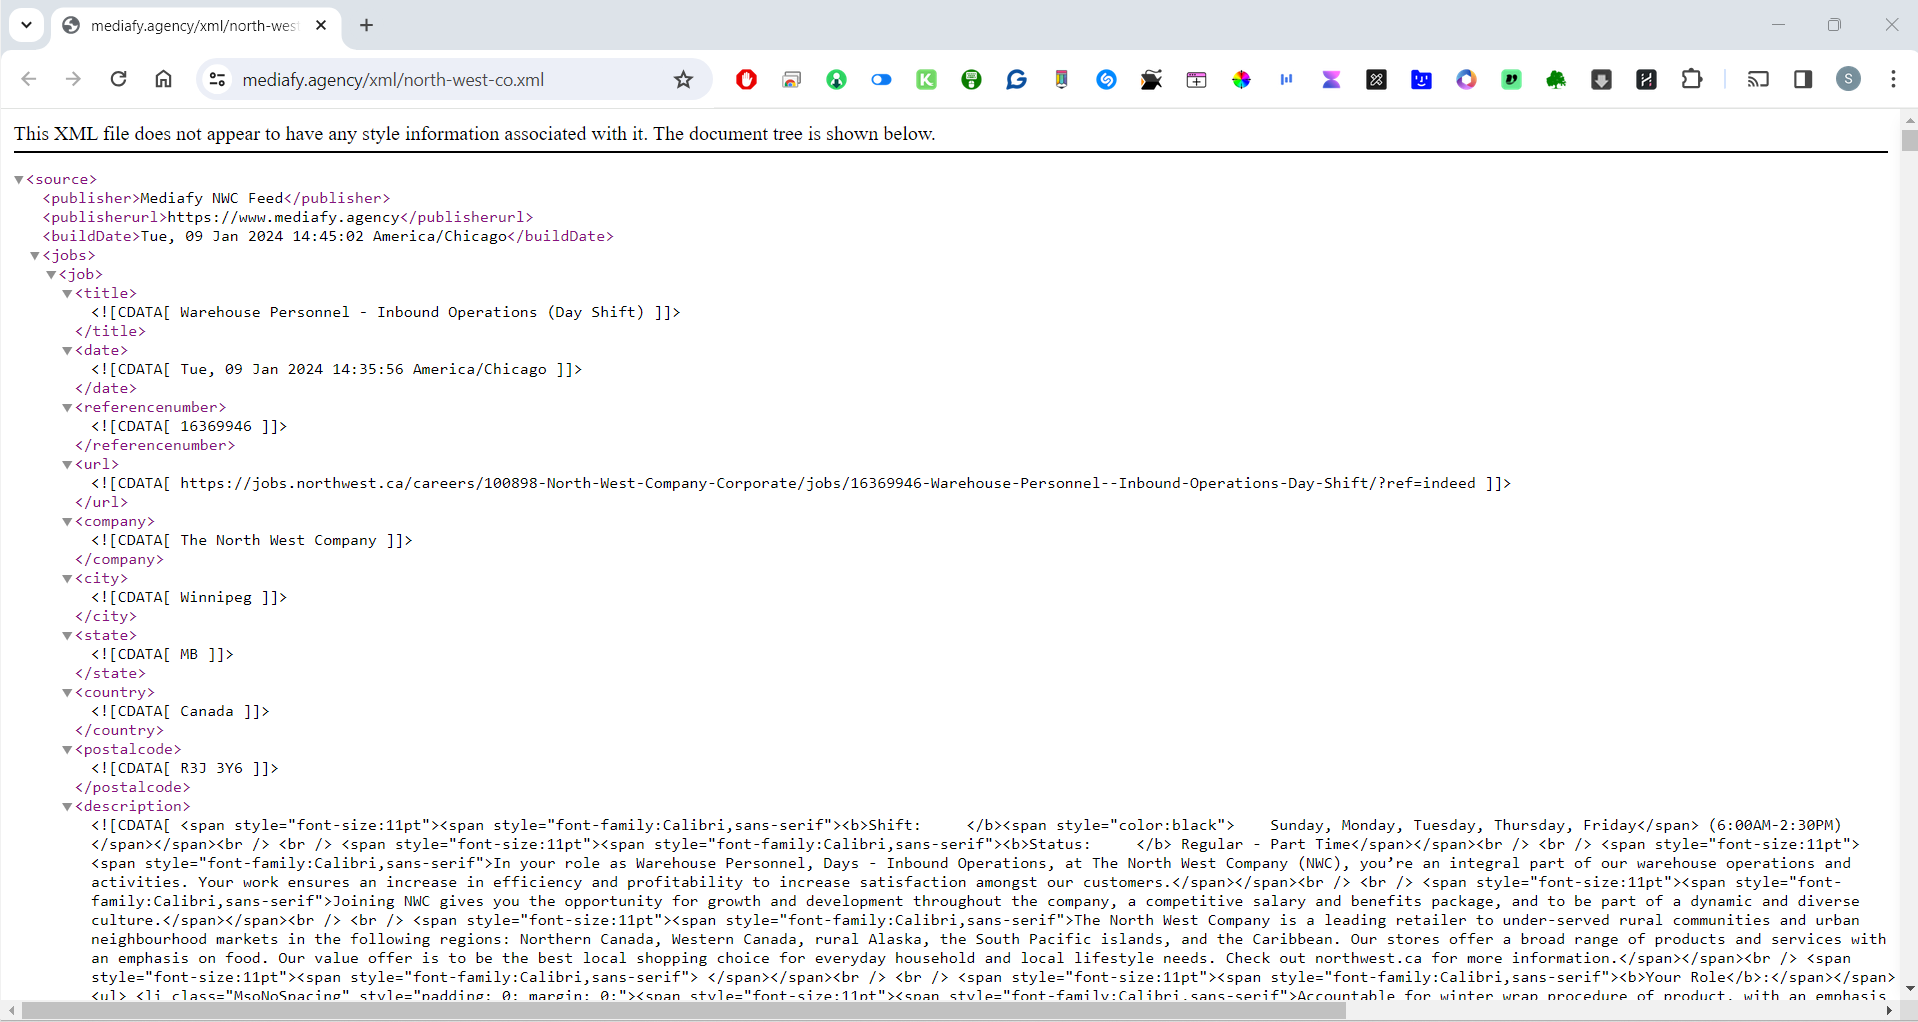View site information icon in address bar
The image size is (1918, 1022).
point(217,79)
